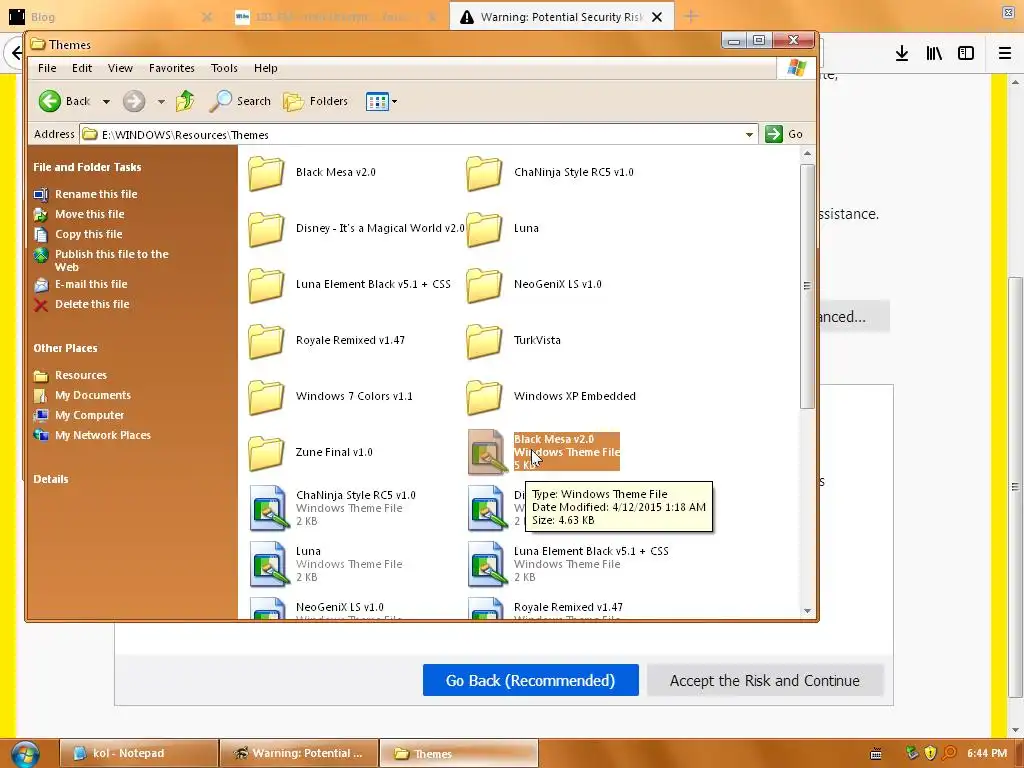Viewport: 1024px width, 768px height.
Task: Select the Disney Magical World folder
Action: 356,229
